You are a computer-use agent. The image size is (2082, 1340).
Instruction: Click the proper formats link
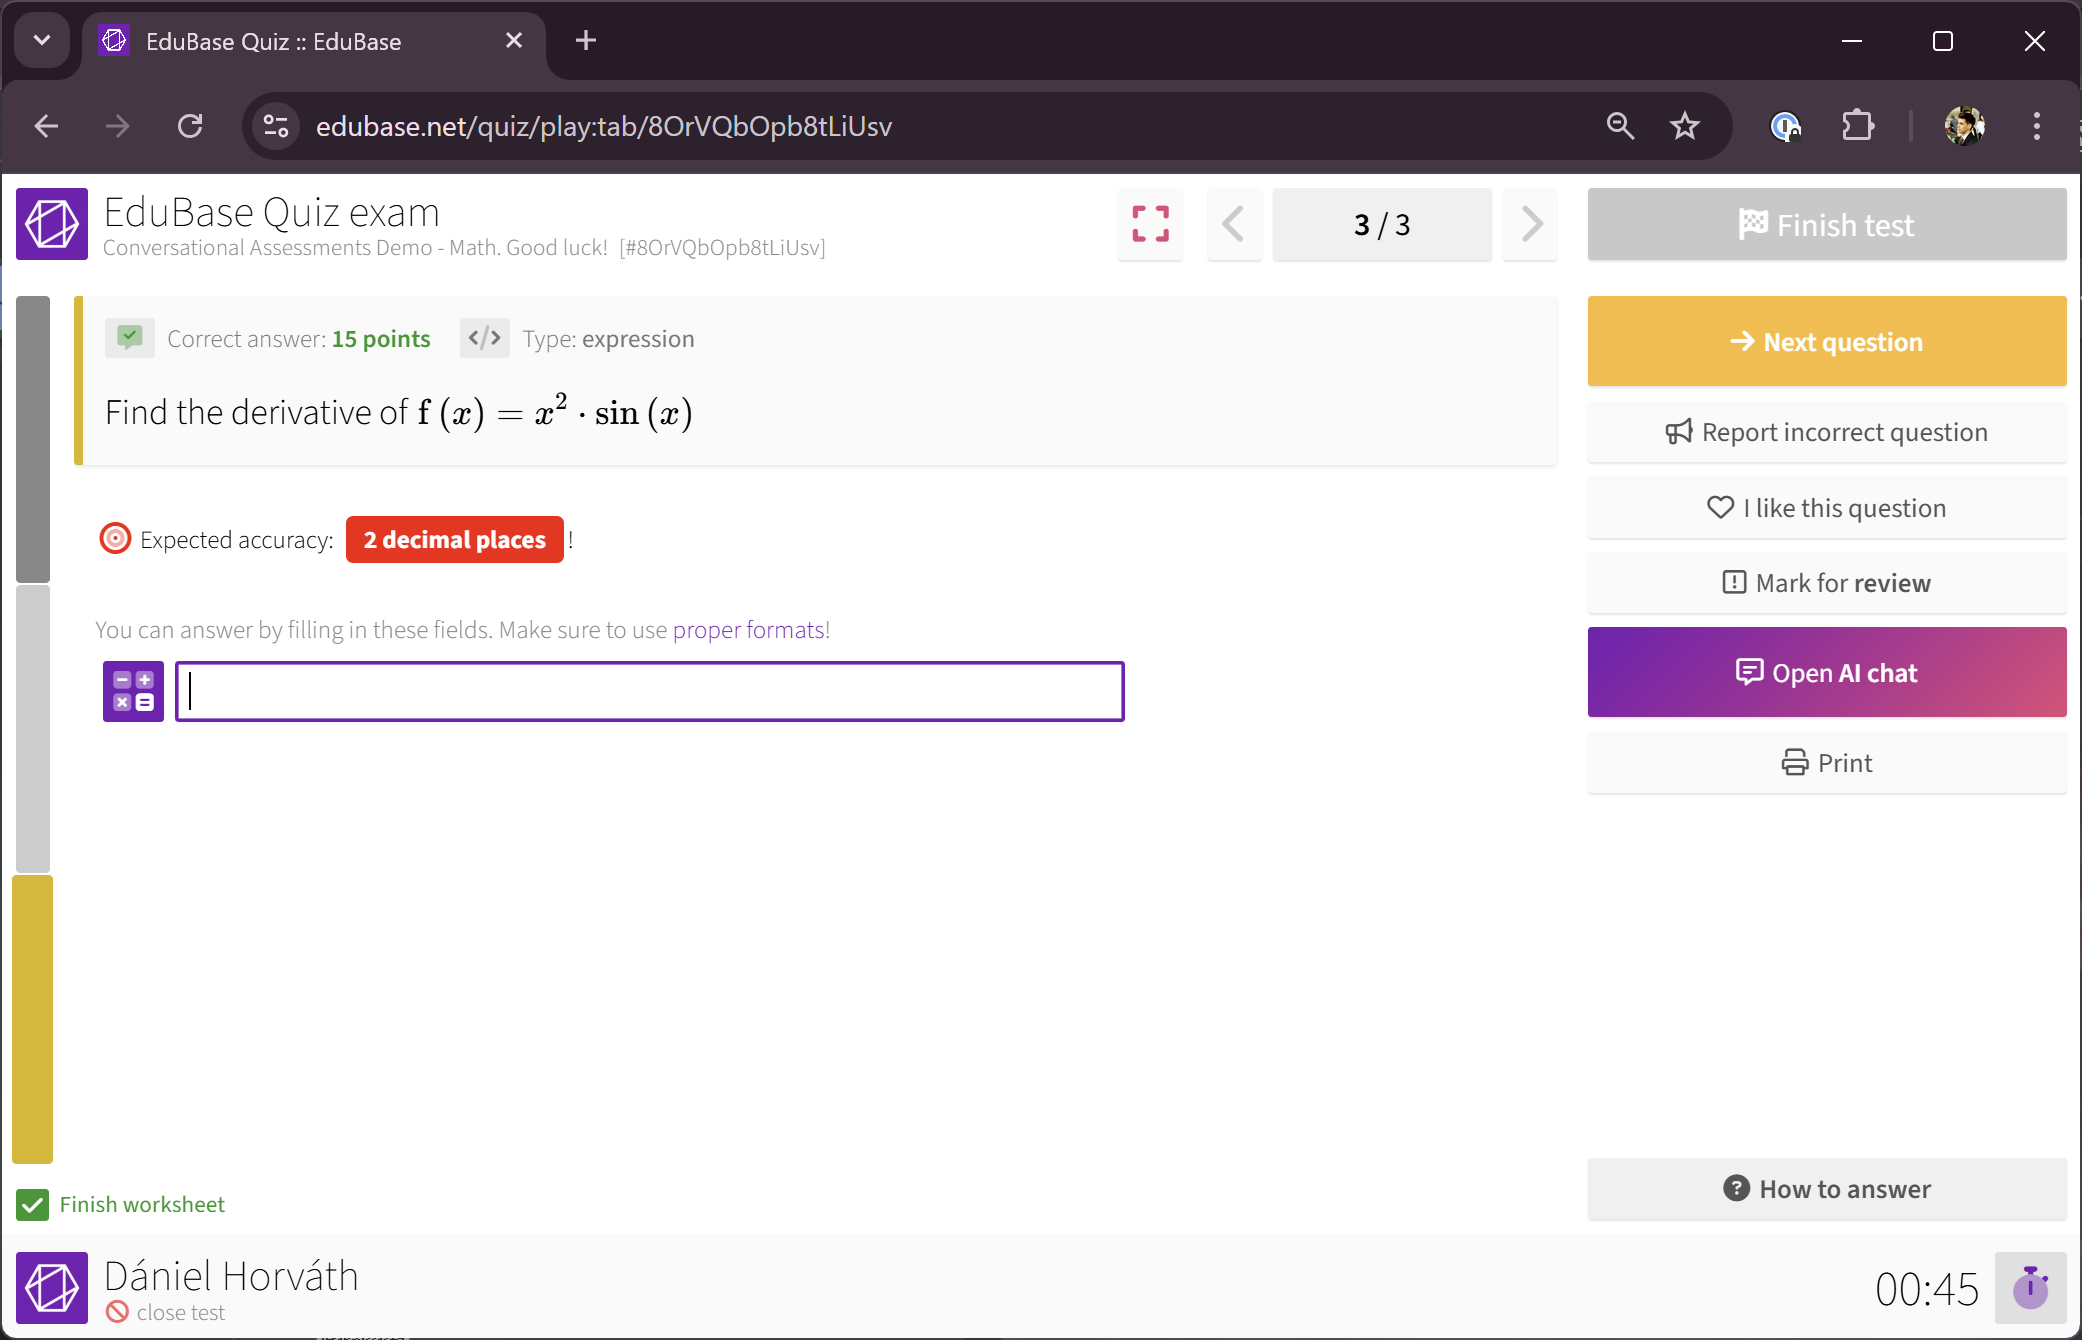pos(748,630)
